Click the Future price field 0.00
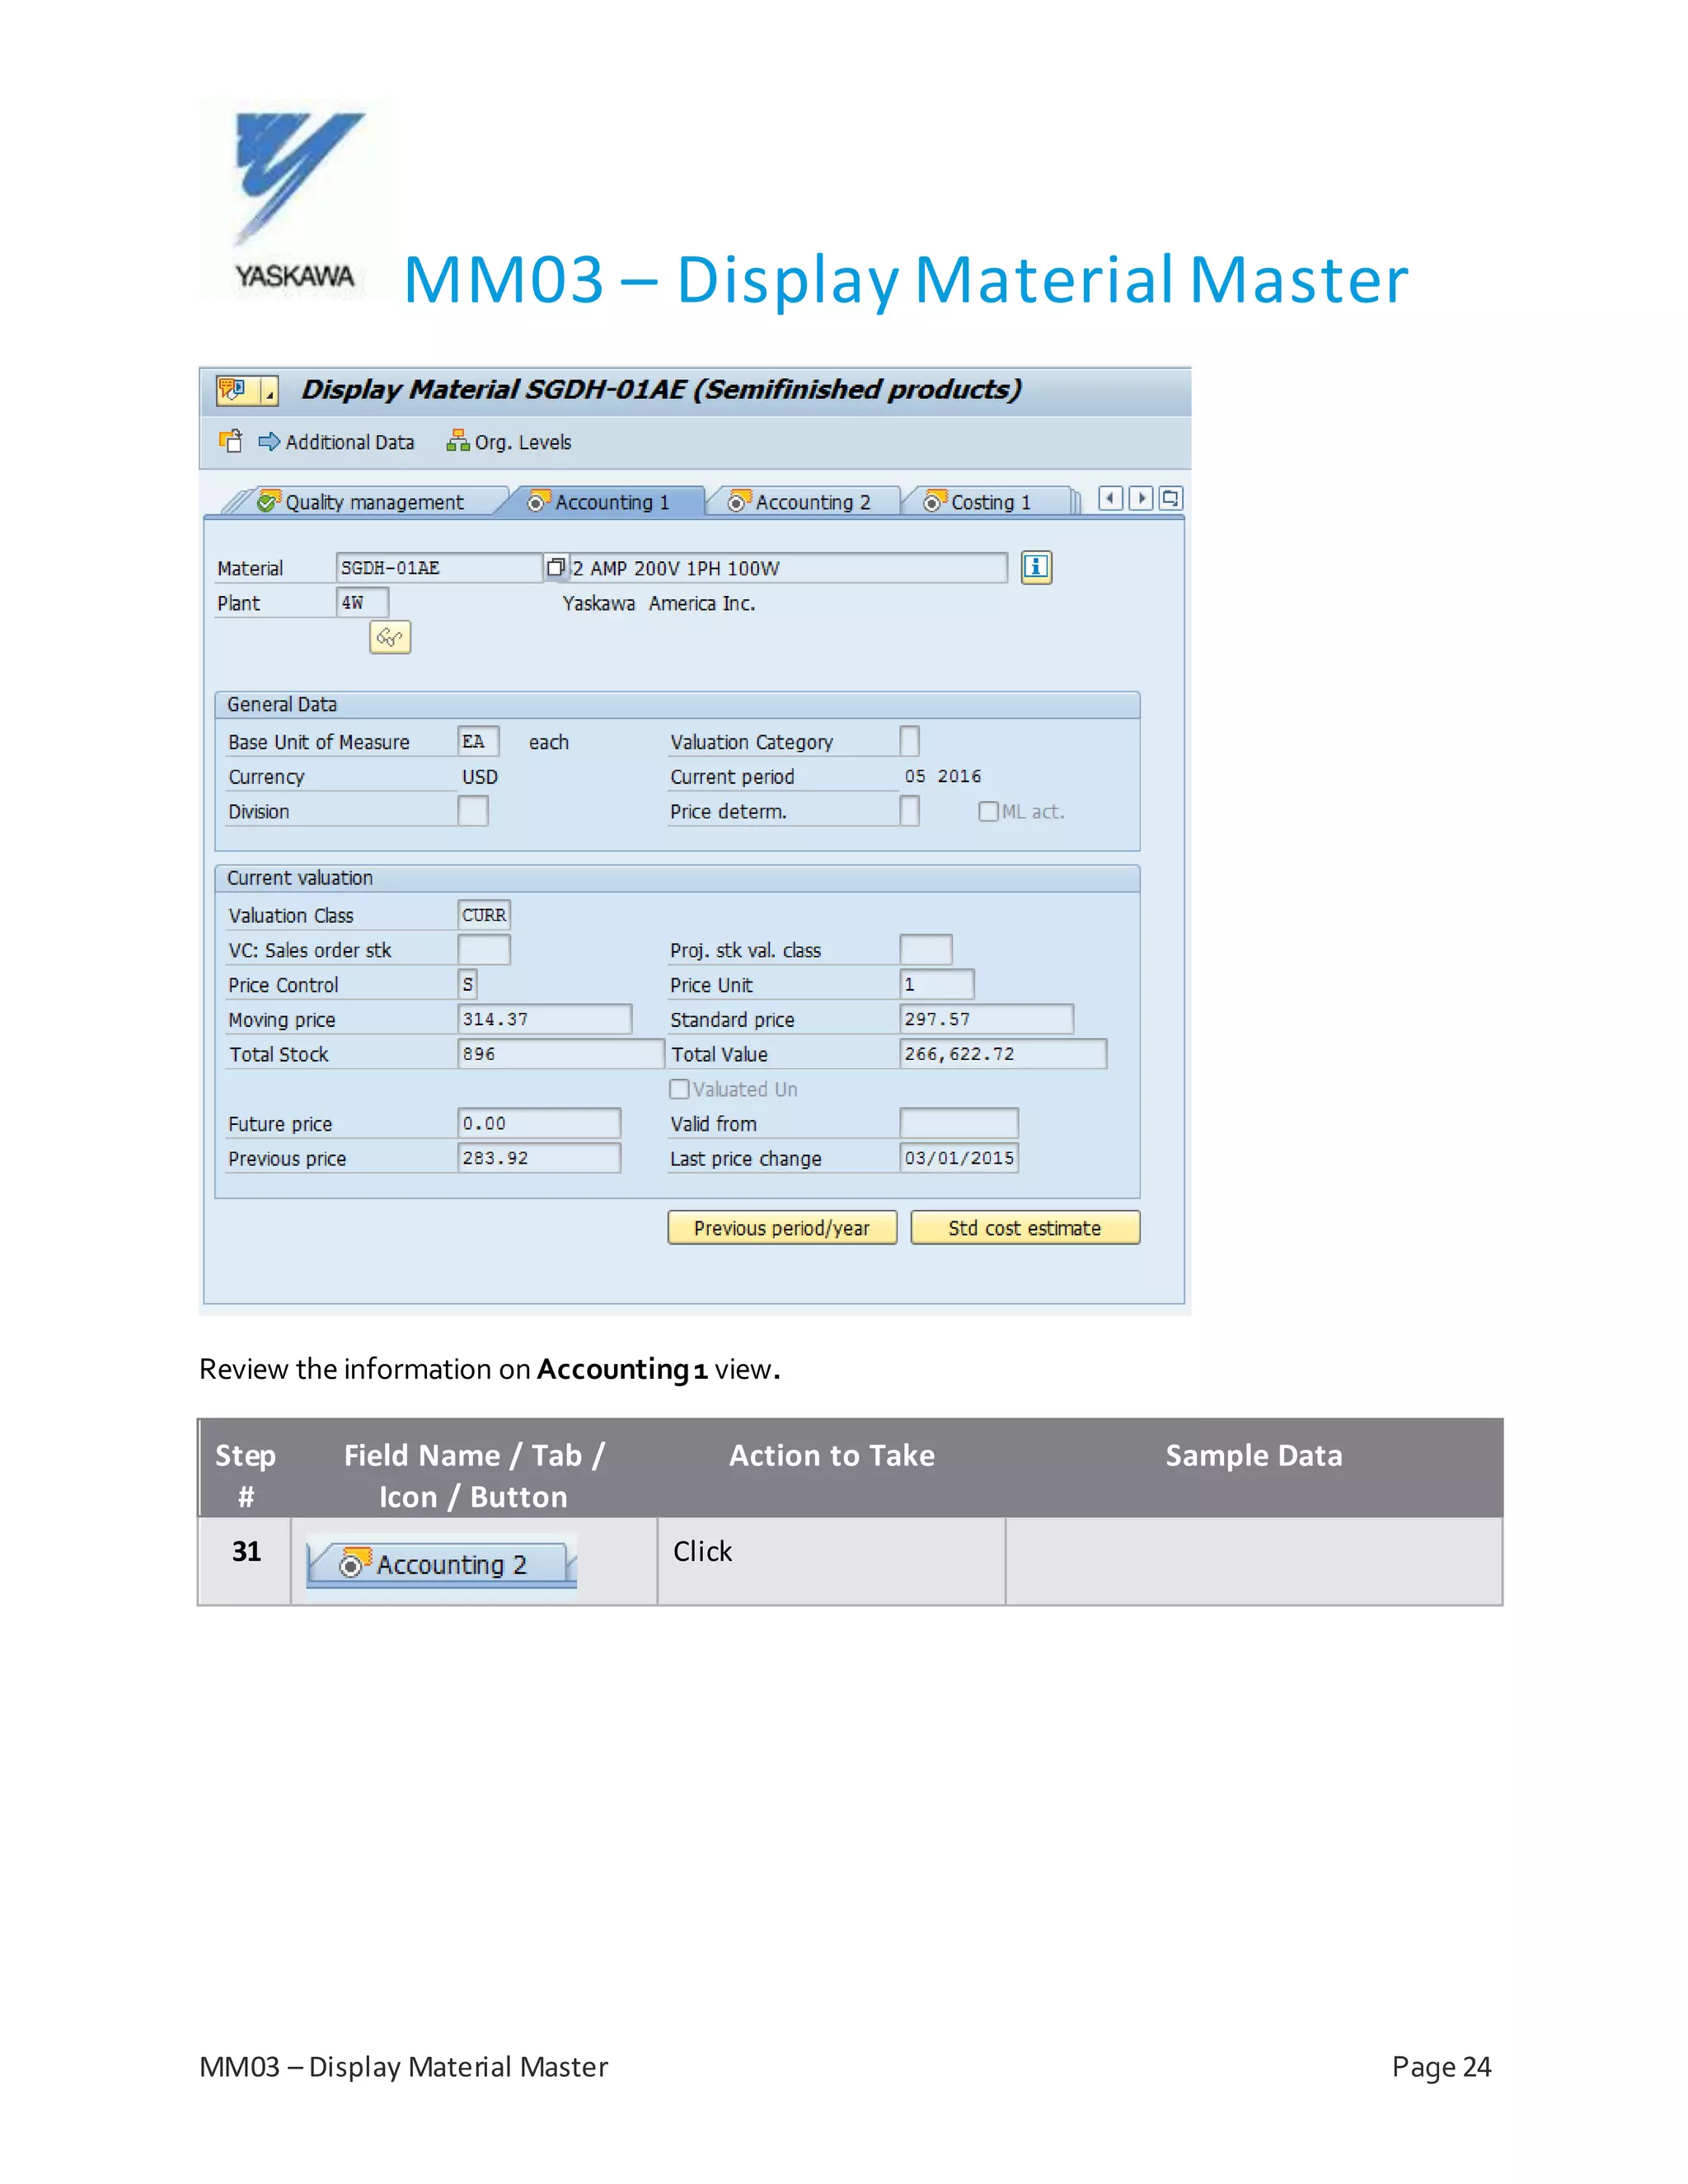This screenshot has height=2184, width=1688. click(539, 1123)
